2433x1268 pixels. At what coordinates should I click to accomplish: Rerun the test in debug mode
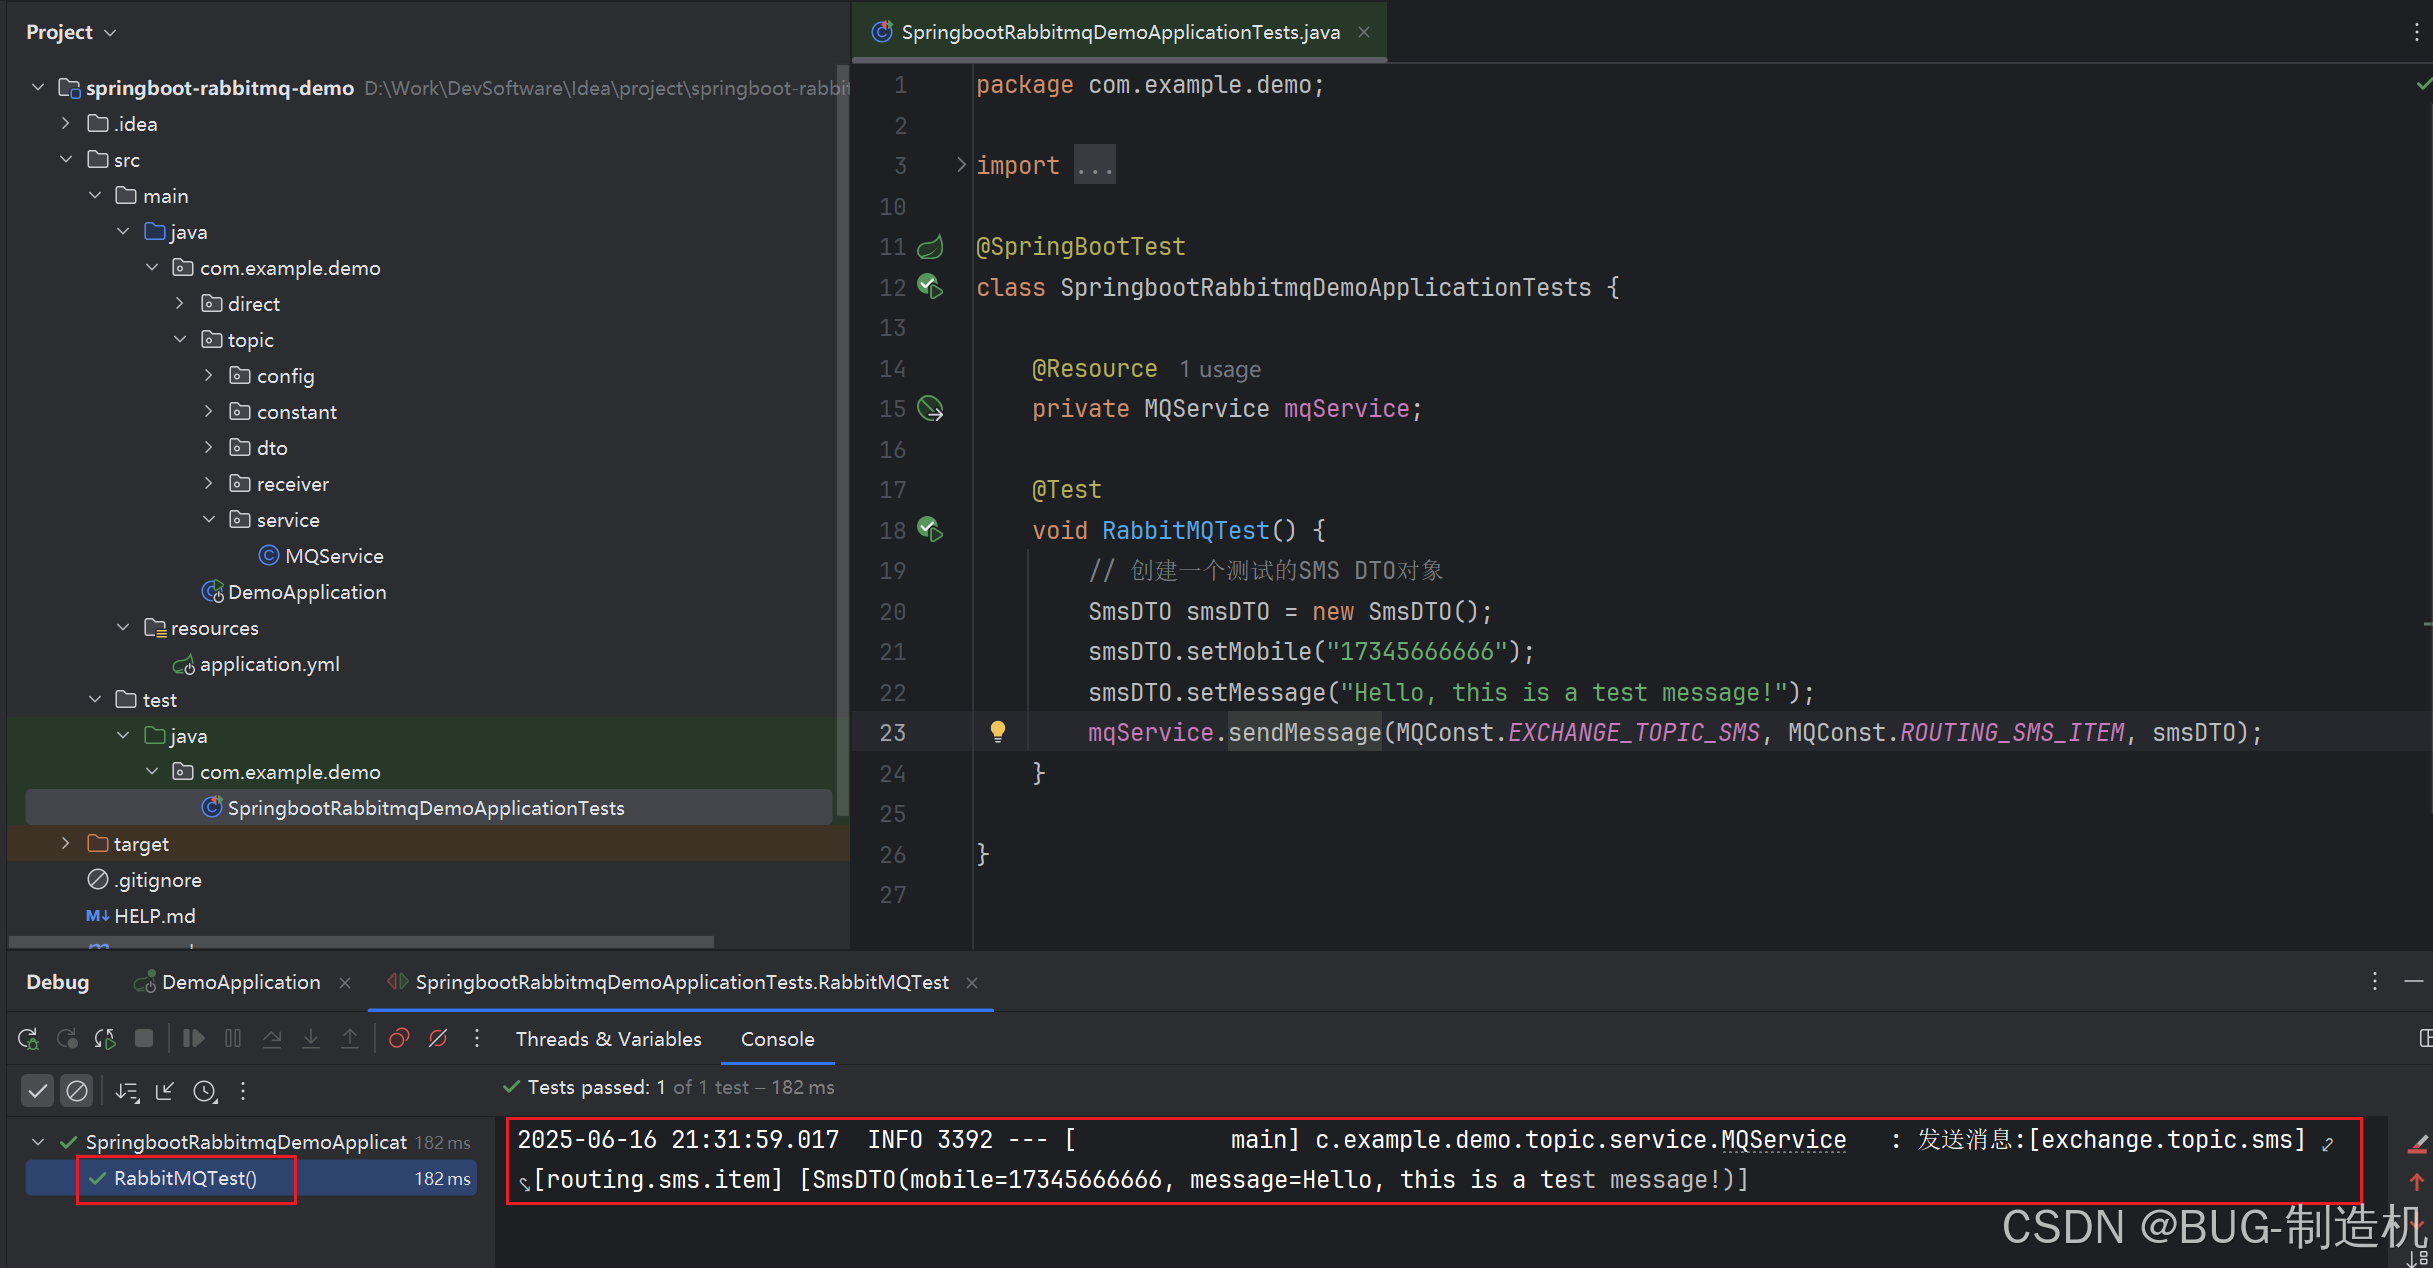[x=28, y=1039]
